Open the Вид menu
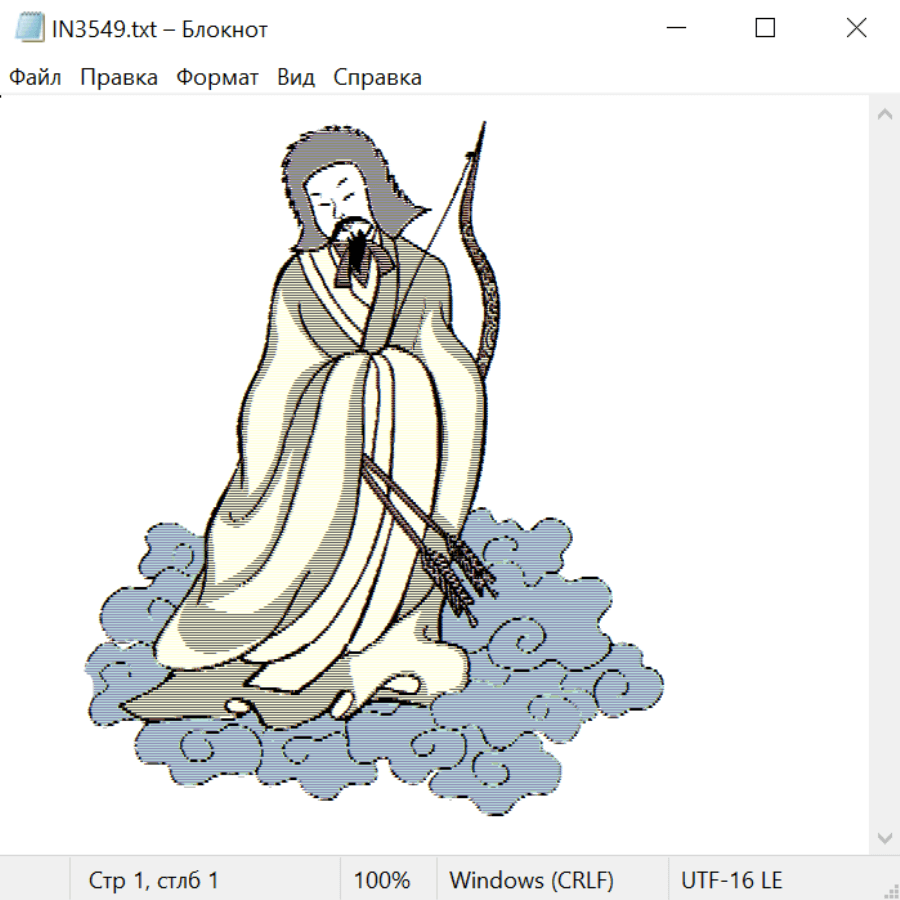 tap(296, 78)
